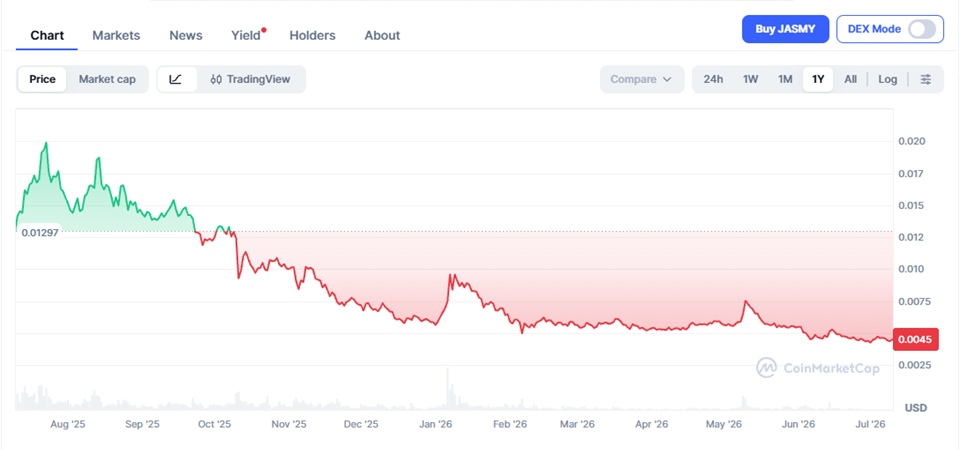Screen dimensions: 960x450
Task: Open the Yield tab
Action: (x=246, y=36)
